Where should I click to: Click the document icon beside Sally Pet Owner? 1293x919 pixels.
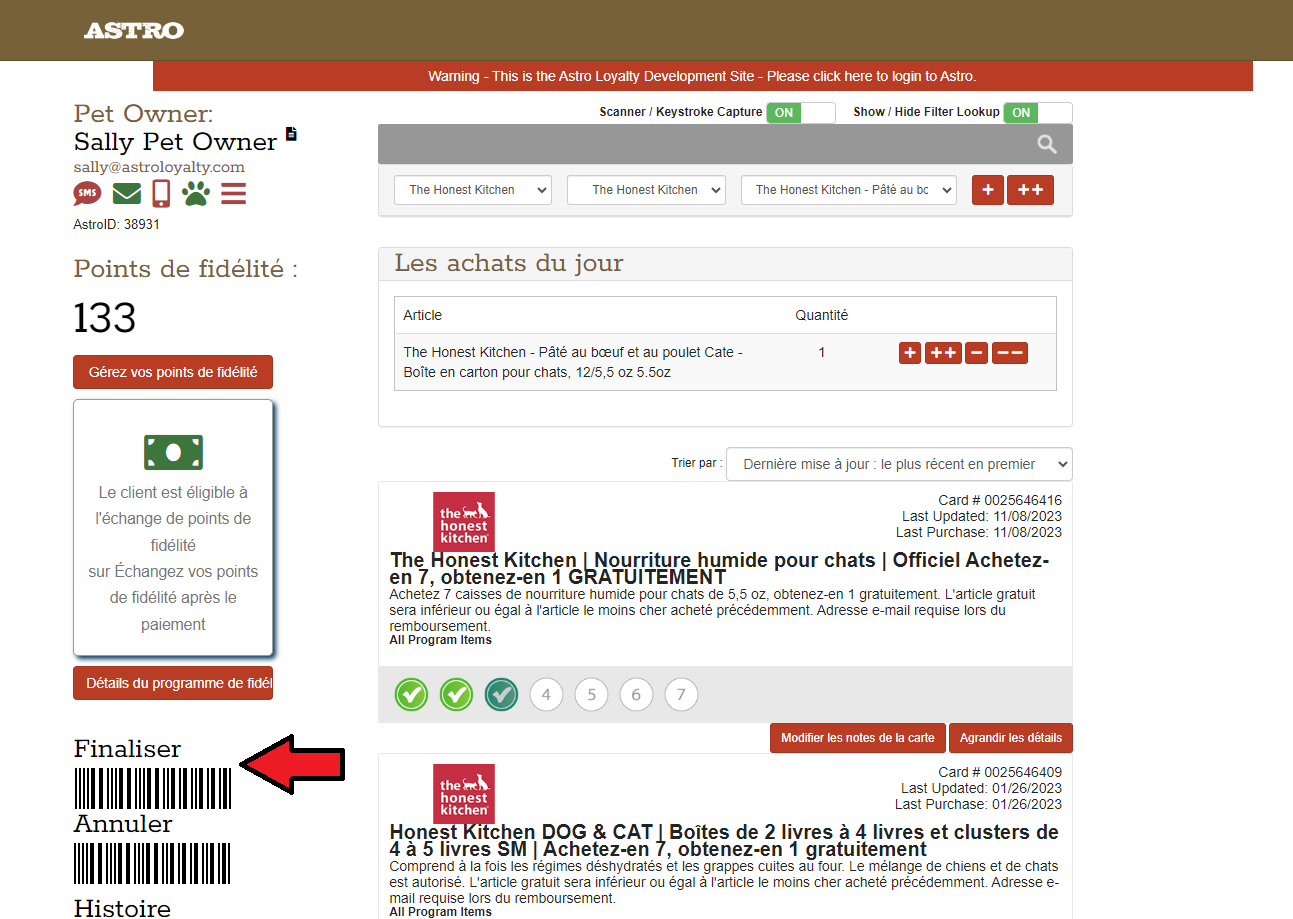point(291,134)
